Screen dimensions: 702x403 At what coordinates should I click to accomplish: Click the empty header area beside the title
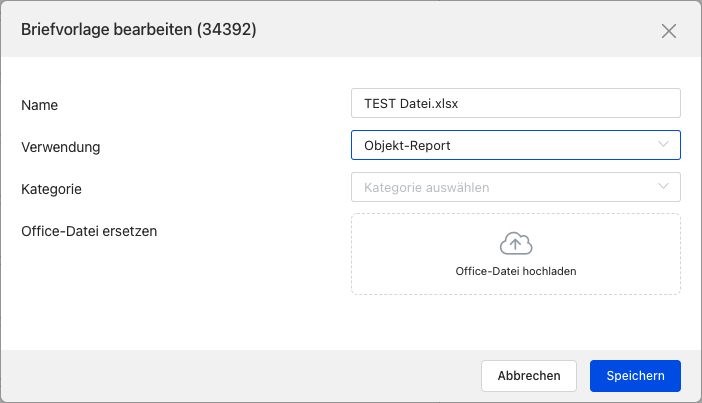(x=450, y=30)
